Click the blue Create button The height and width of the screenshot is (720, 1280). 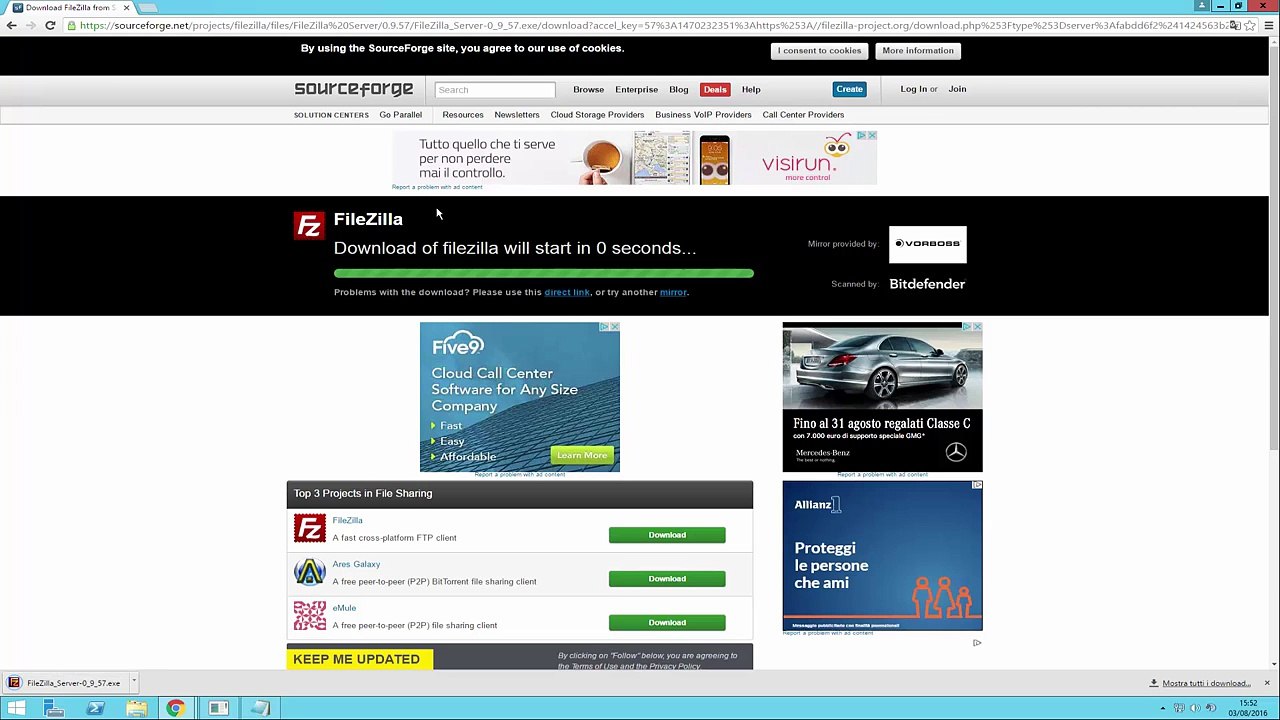coord(849,89)
